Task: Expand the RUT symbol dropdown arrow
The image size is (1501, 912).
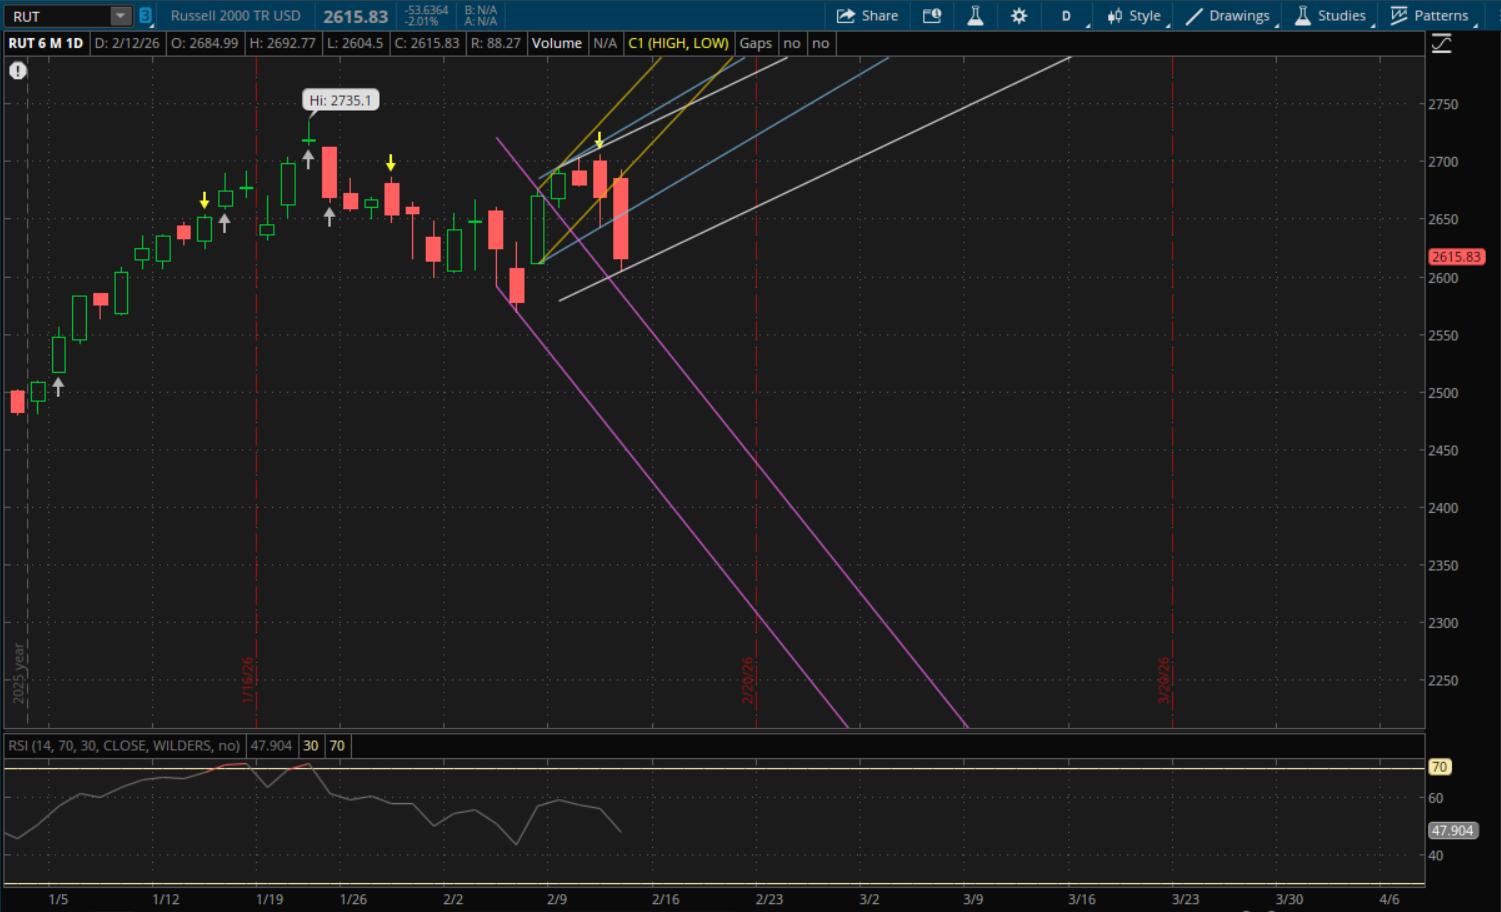Action: 120,16
